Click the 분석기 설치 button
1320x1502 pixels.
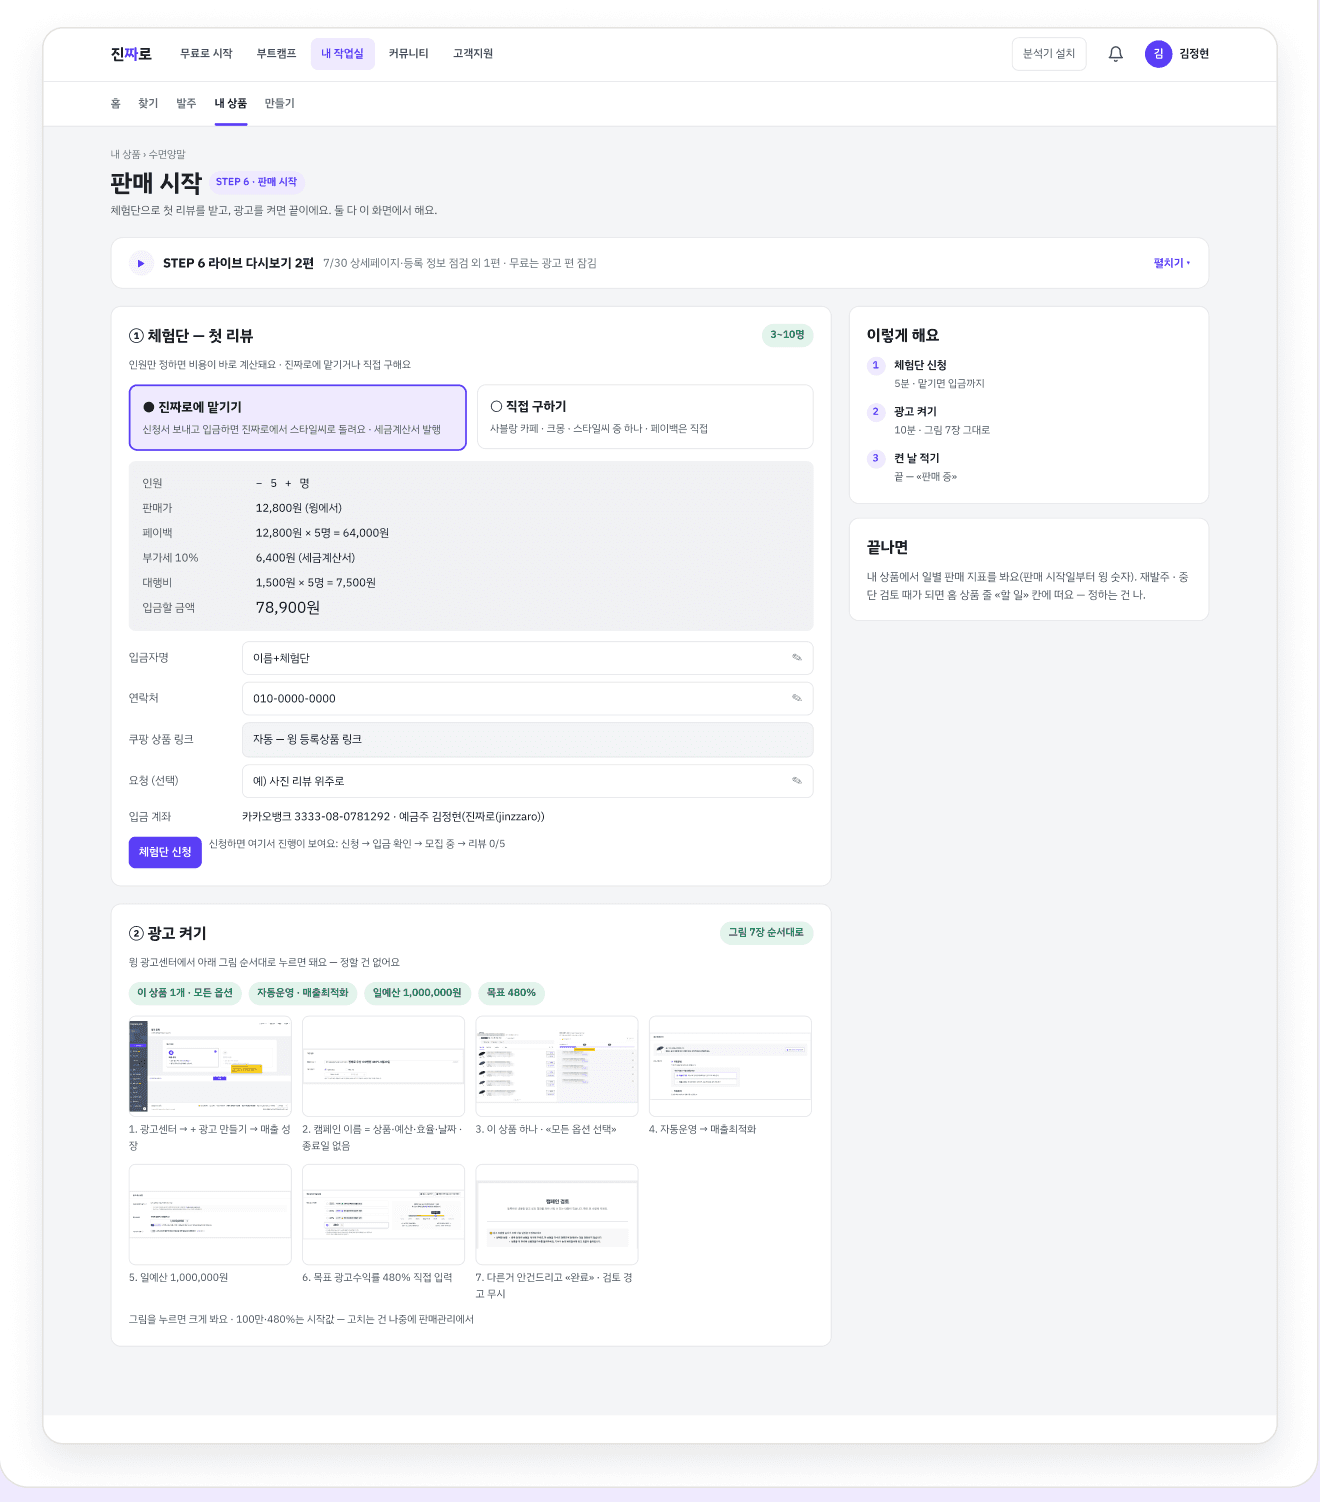pos(1049,54)
